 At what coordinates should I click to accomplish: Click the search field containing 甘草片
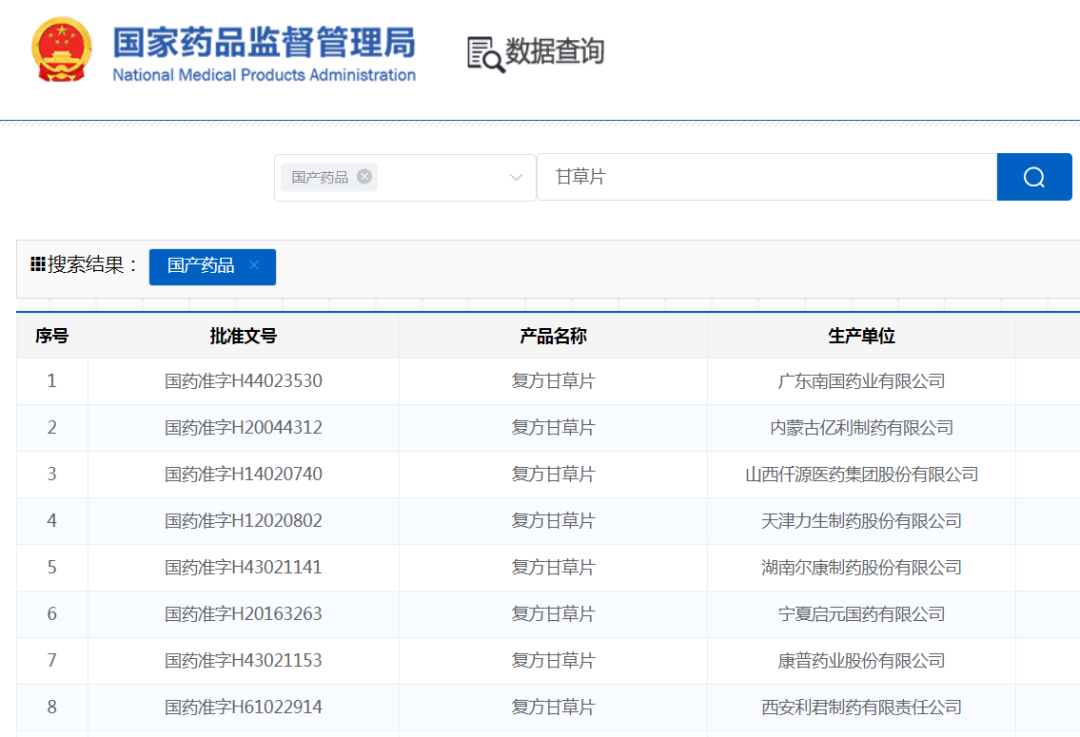pos(767,177)
